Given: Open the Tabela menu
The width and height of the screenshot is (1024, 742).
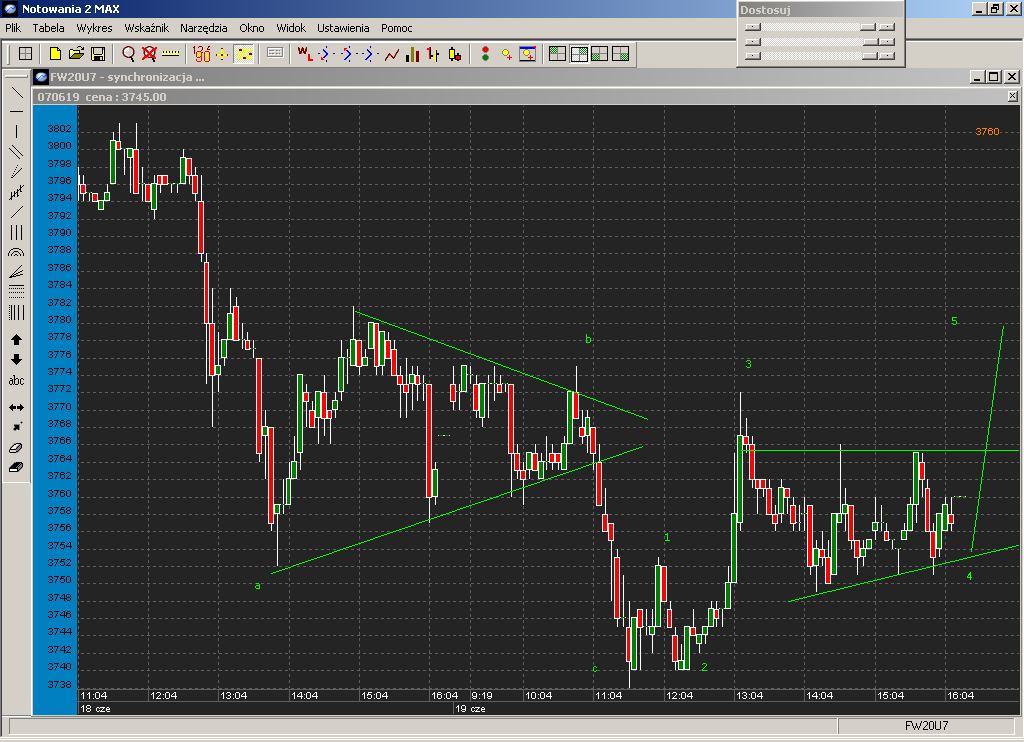Looking at the screenshot, I should point(48,27).
